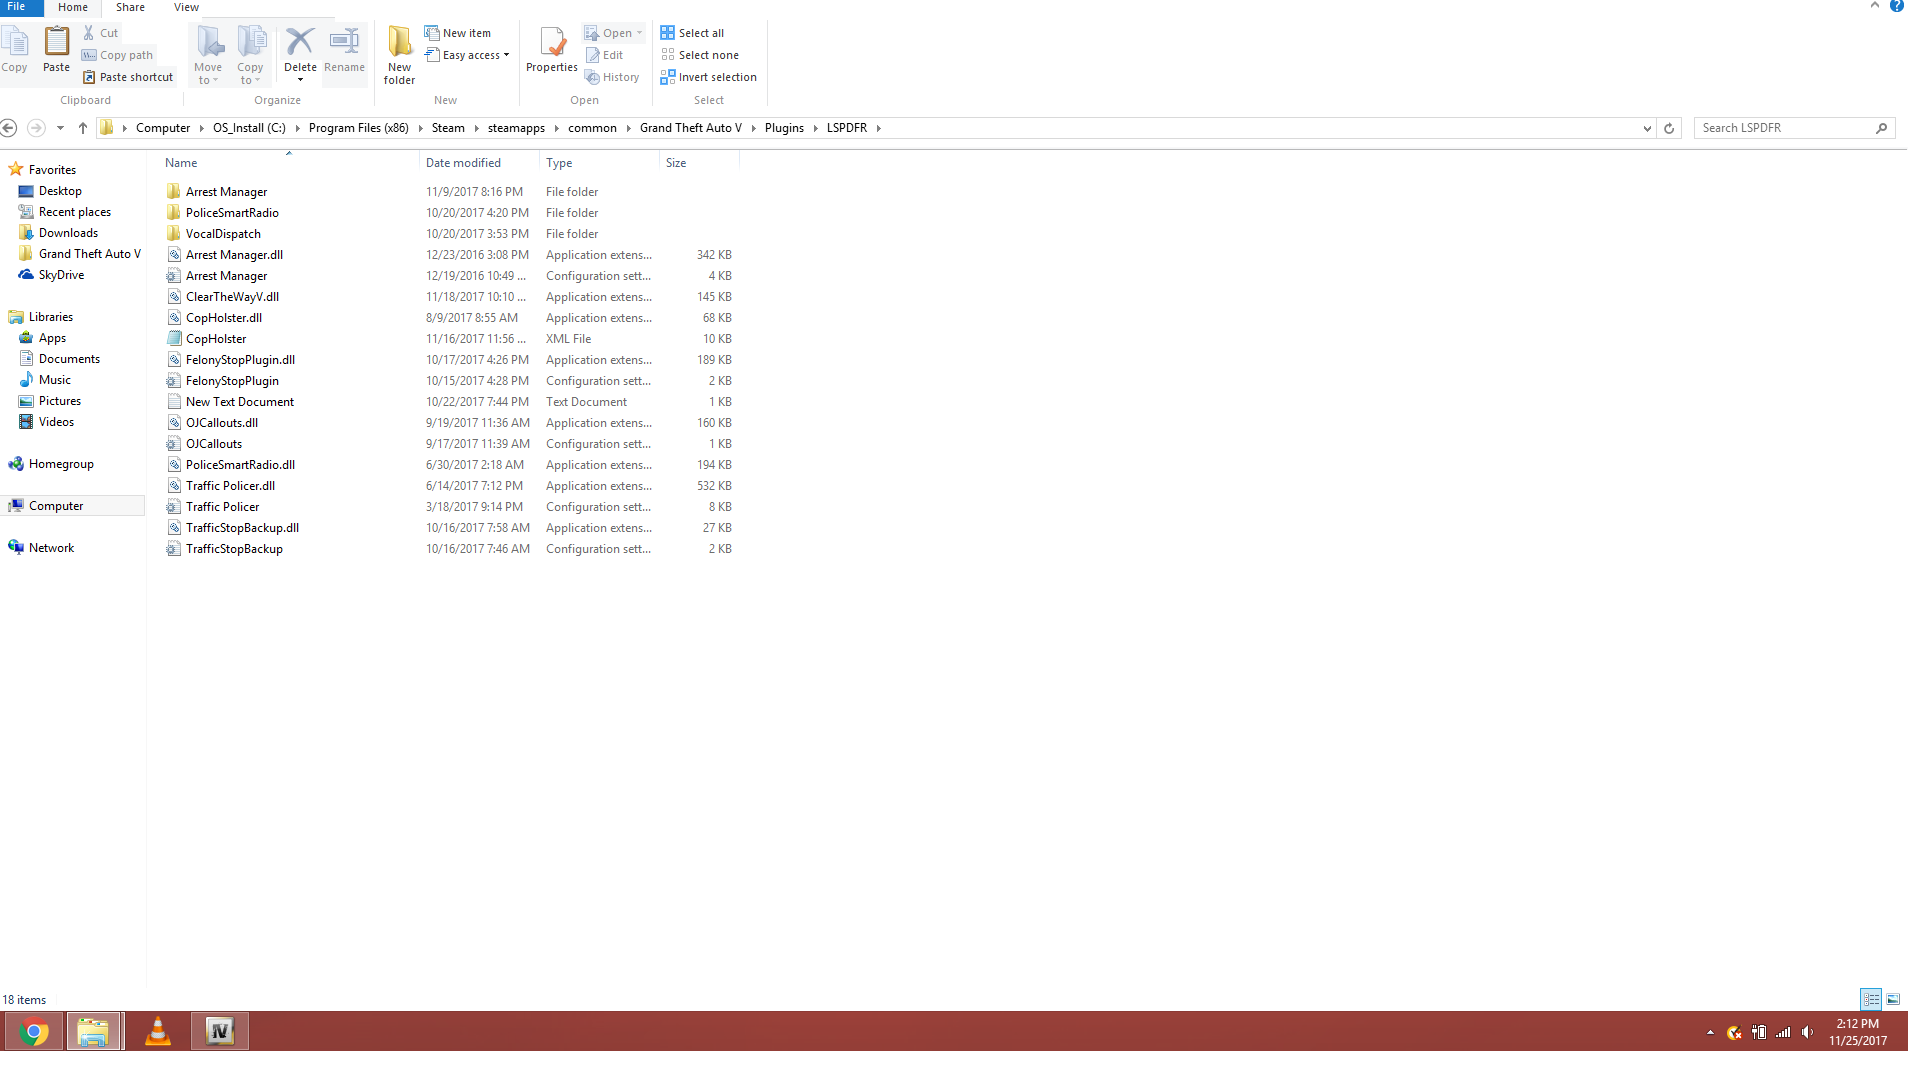Click Invert selection button
This screenshot has height=1080, width=1920.
[708, 77]
